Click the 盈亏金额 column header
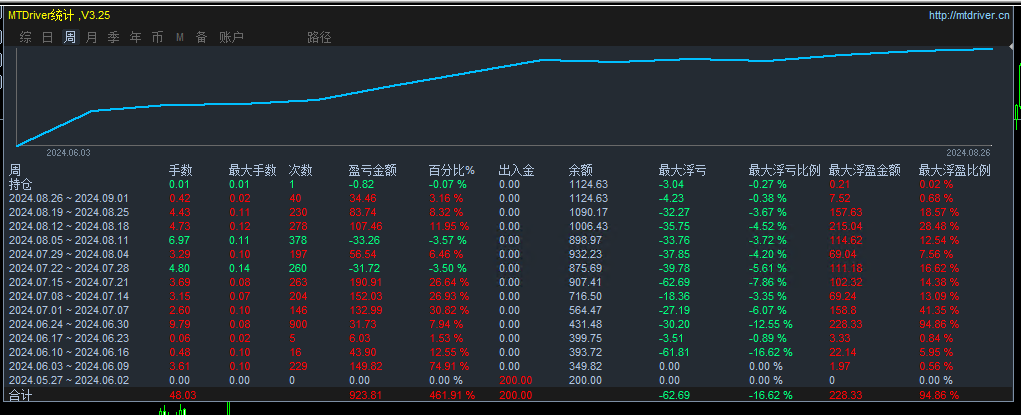This screenshot has width=1021, height=415. click(x=372, y=171)
